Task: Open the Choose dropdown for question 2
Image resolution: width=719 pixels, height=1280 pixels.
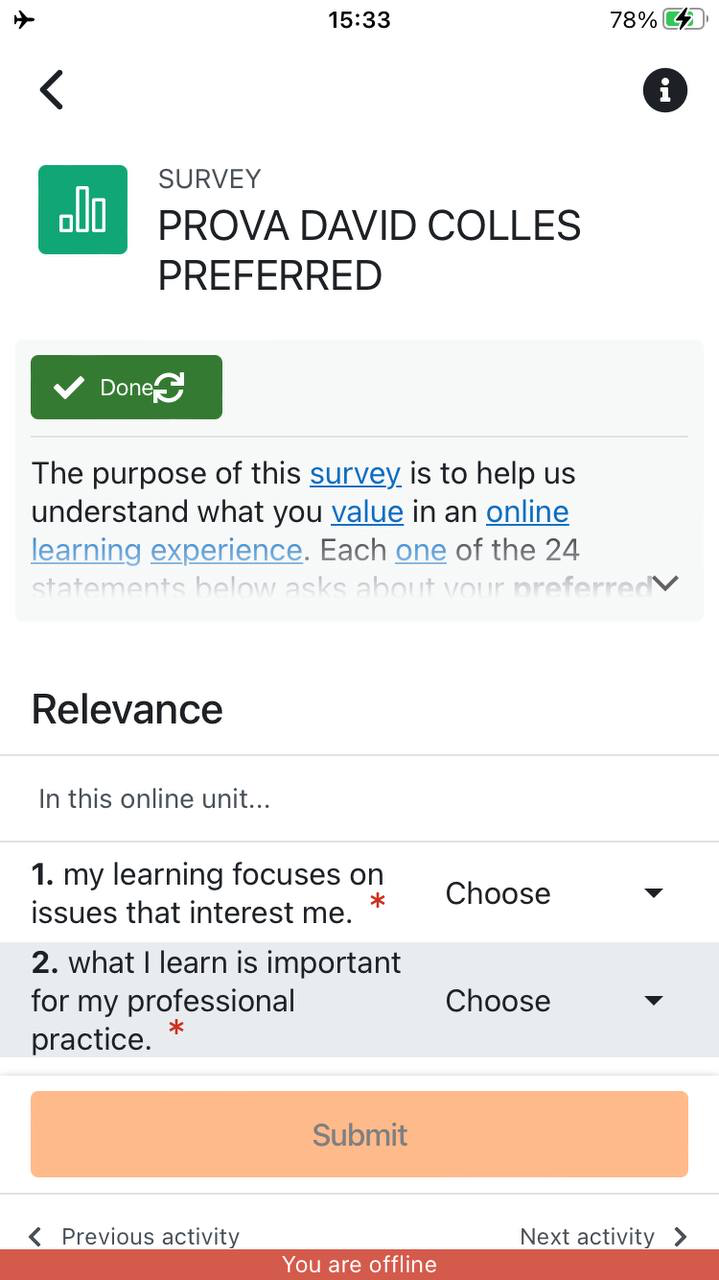Action: [x=554, y=1000]
